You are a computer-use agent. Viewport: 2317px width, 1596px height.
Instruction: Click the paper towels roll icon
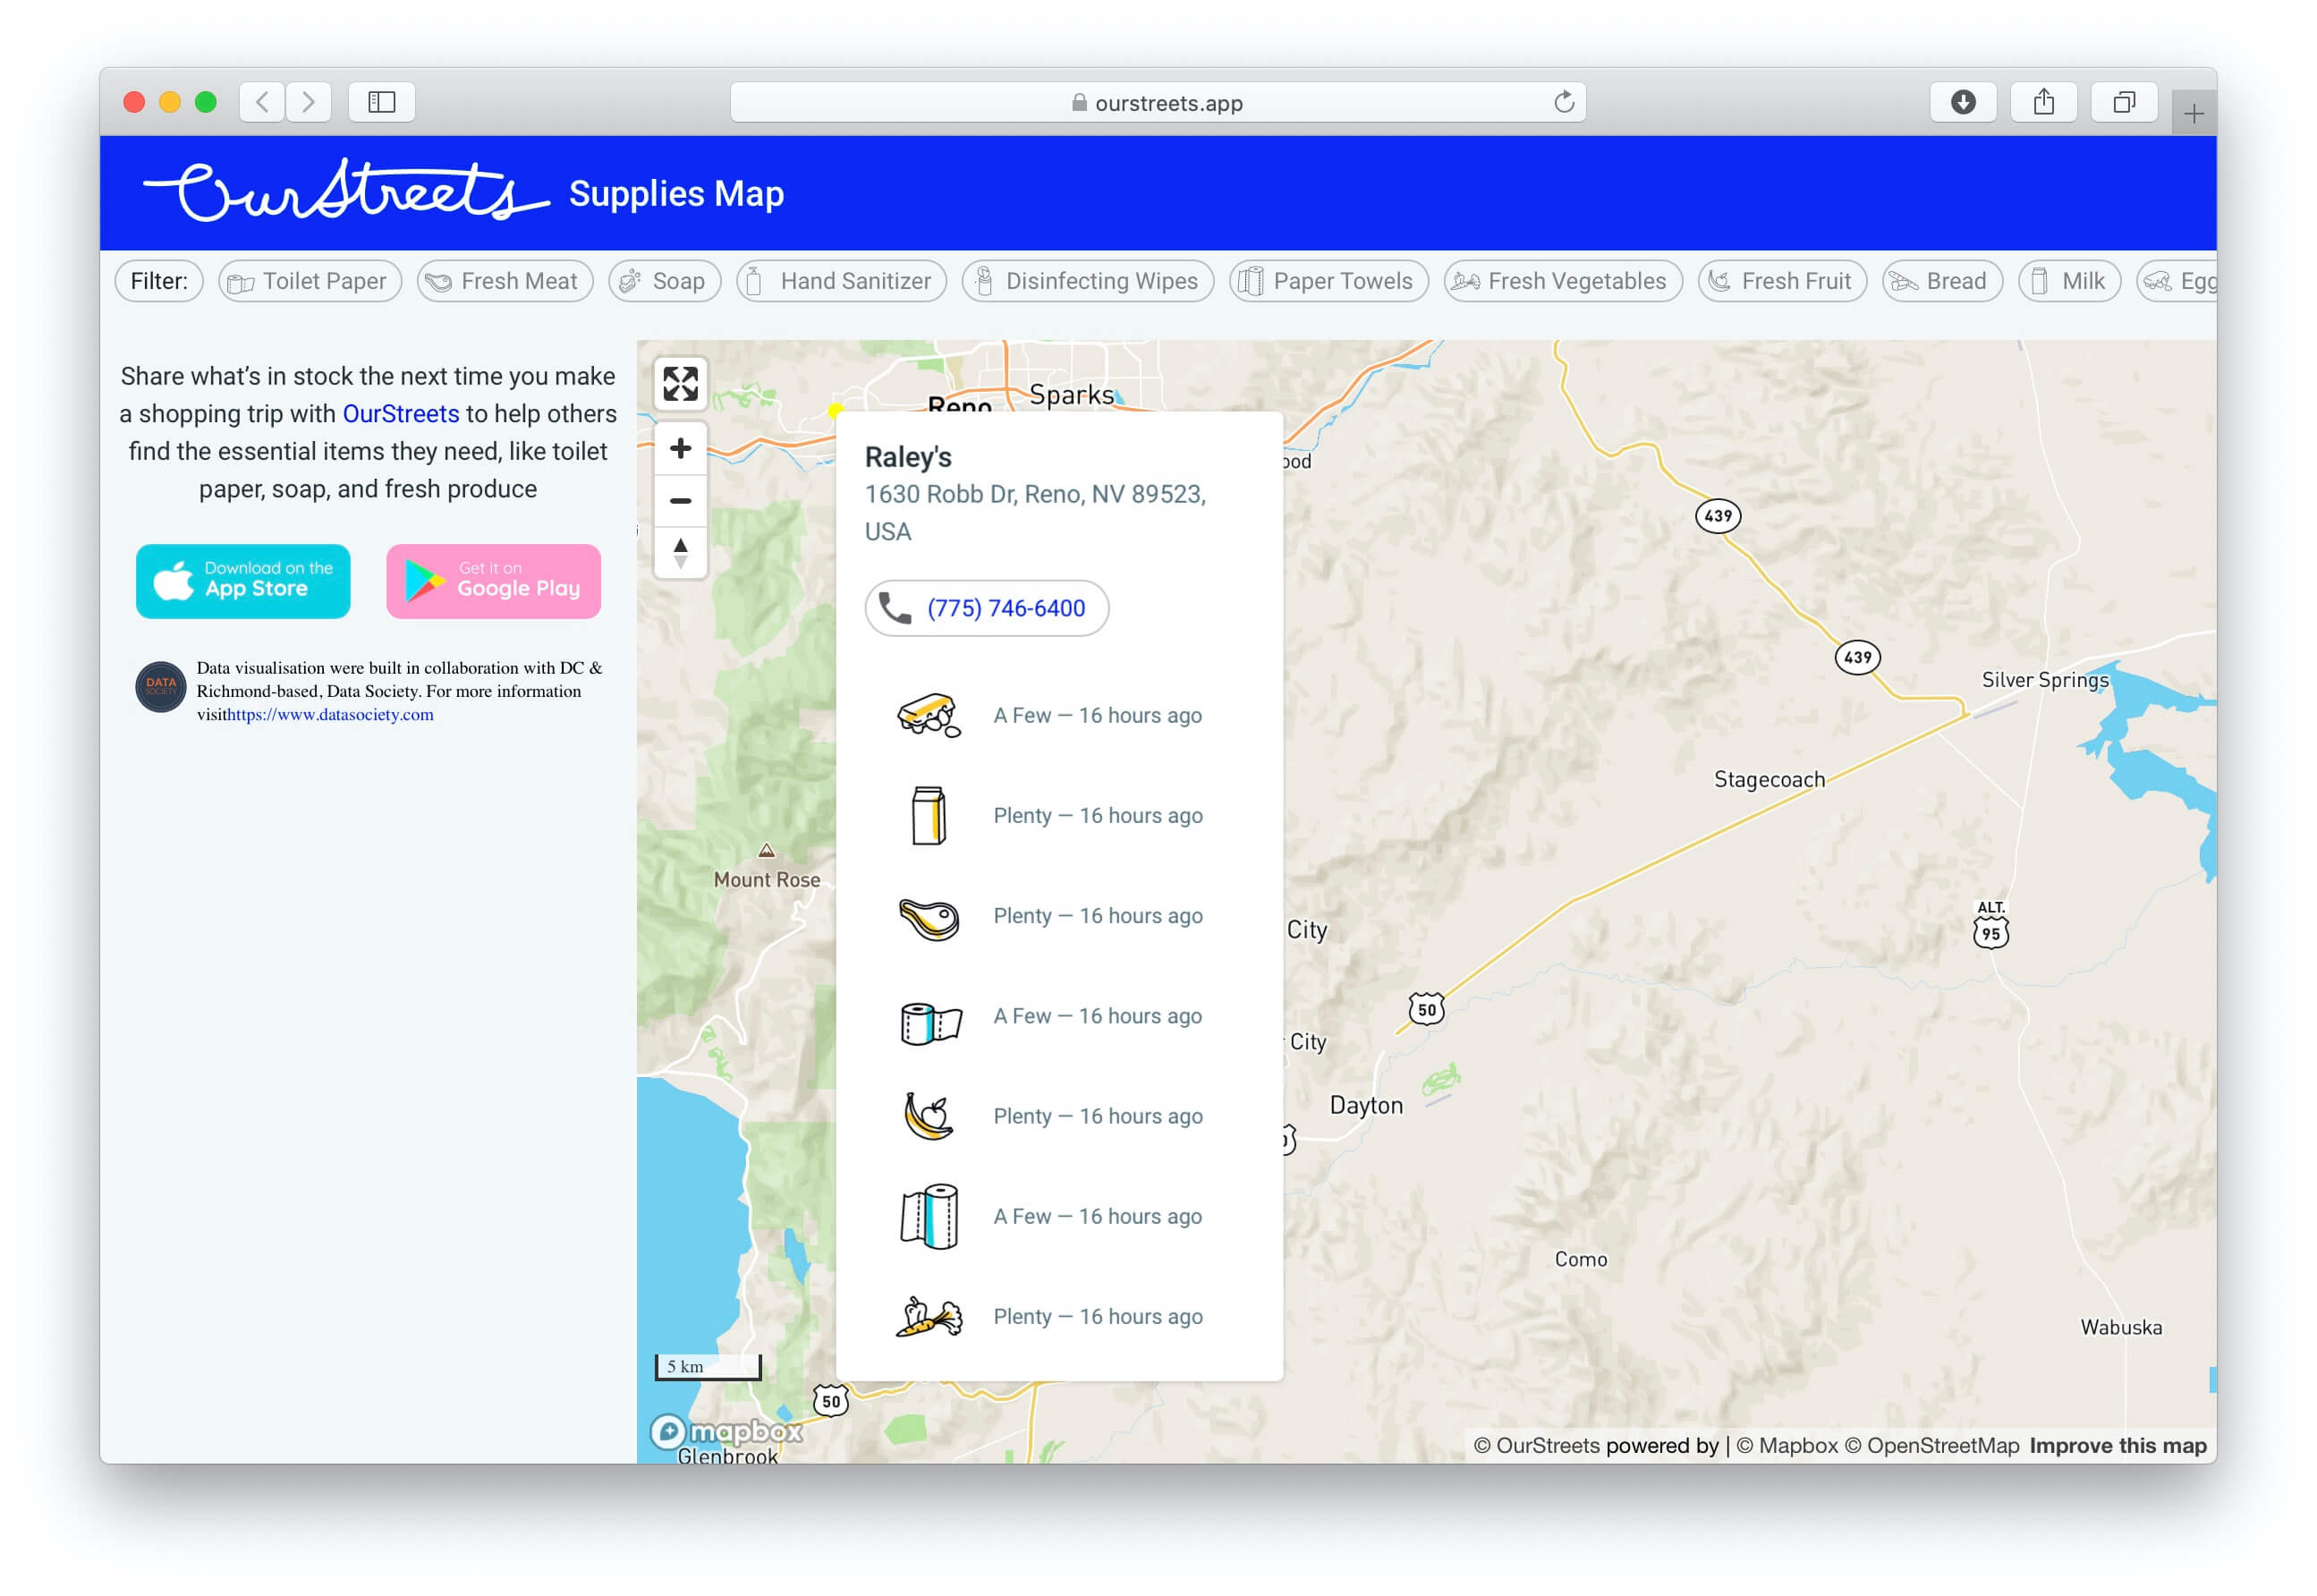click(x=929, y=1216)
